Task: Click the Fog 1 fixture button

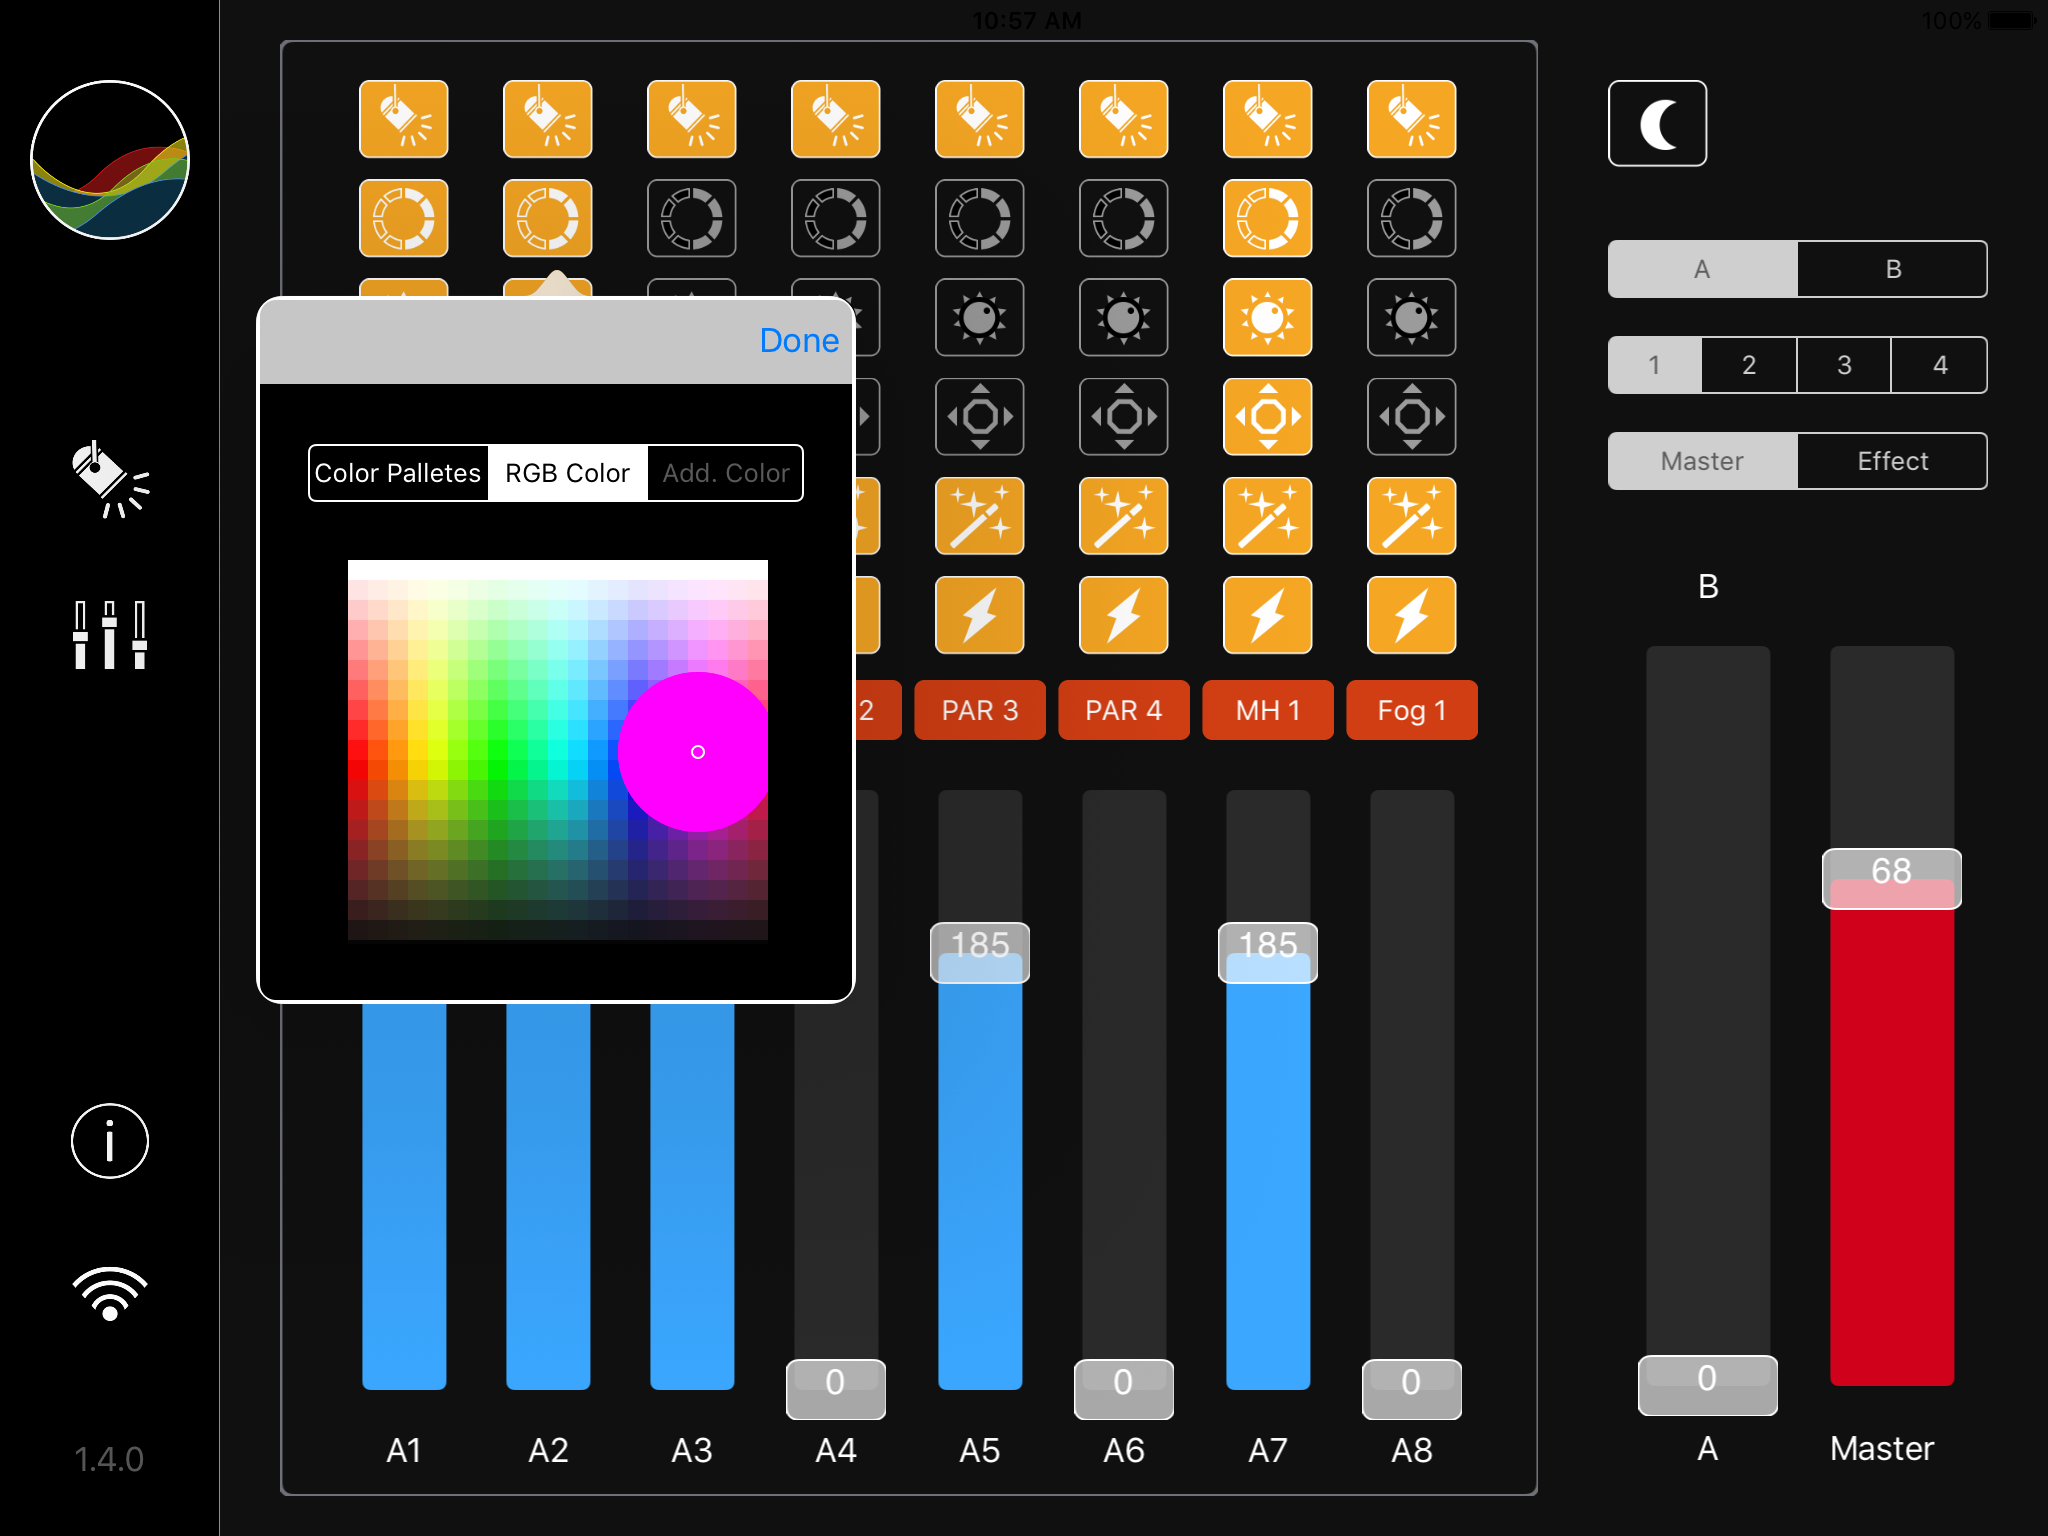Action: [x=1411, y=710]
